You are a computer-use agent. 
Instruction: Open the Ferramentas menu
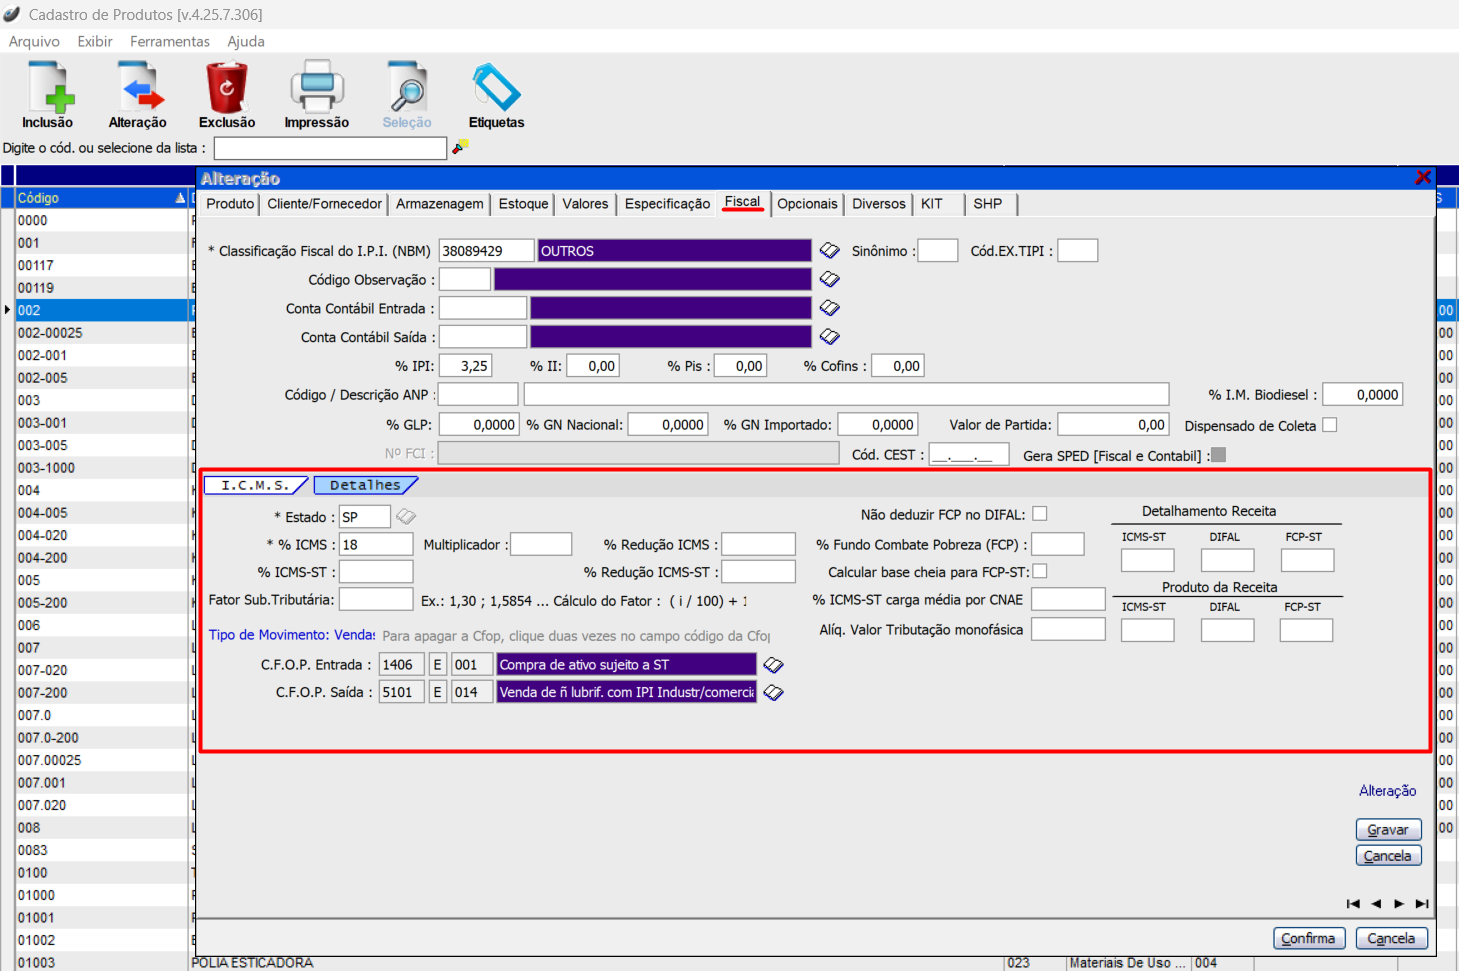point(169,41)
